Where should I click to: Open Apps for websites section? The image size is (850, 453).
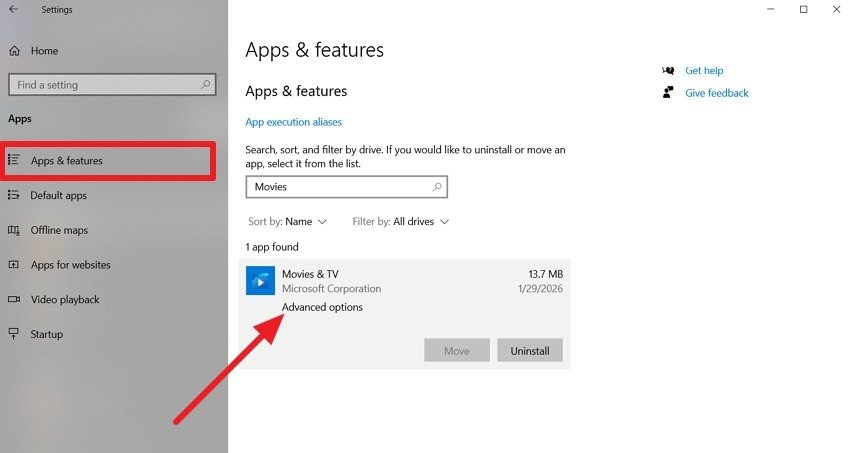tap(70, 265)
